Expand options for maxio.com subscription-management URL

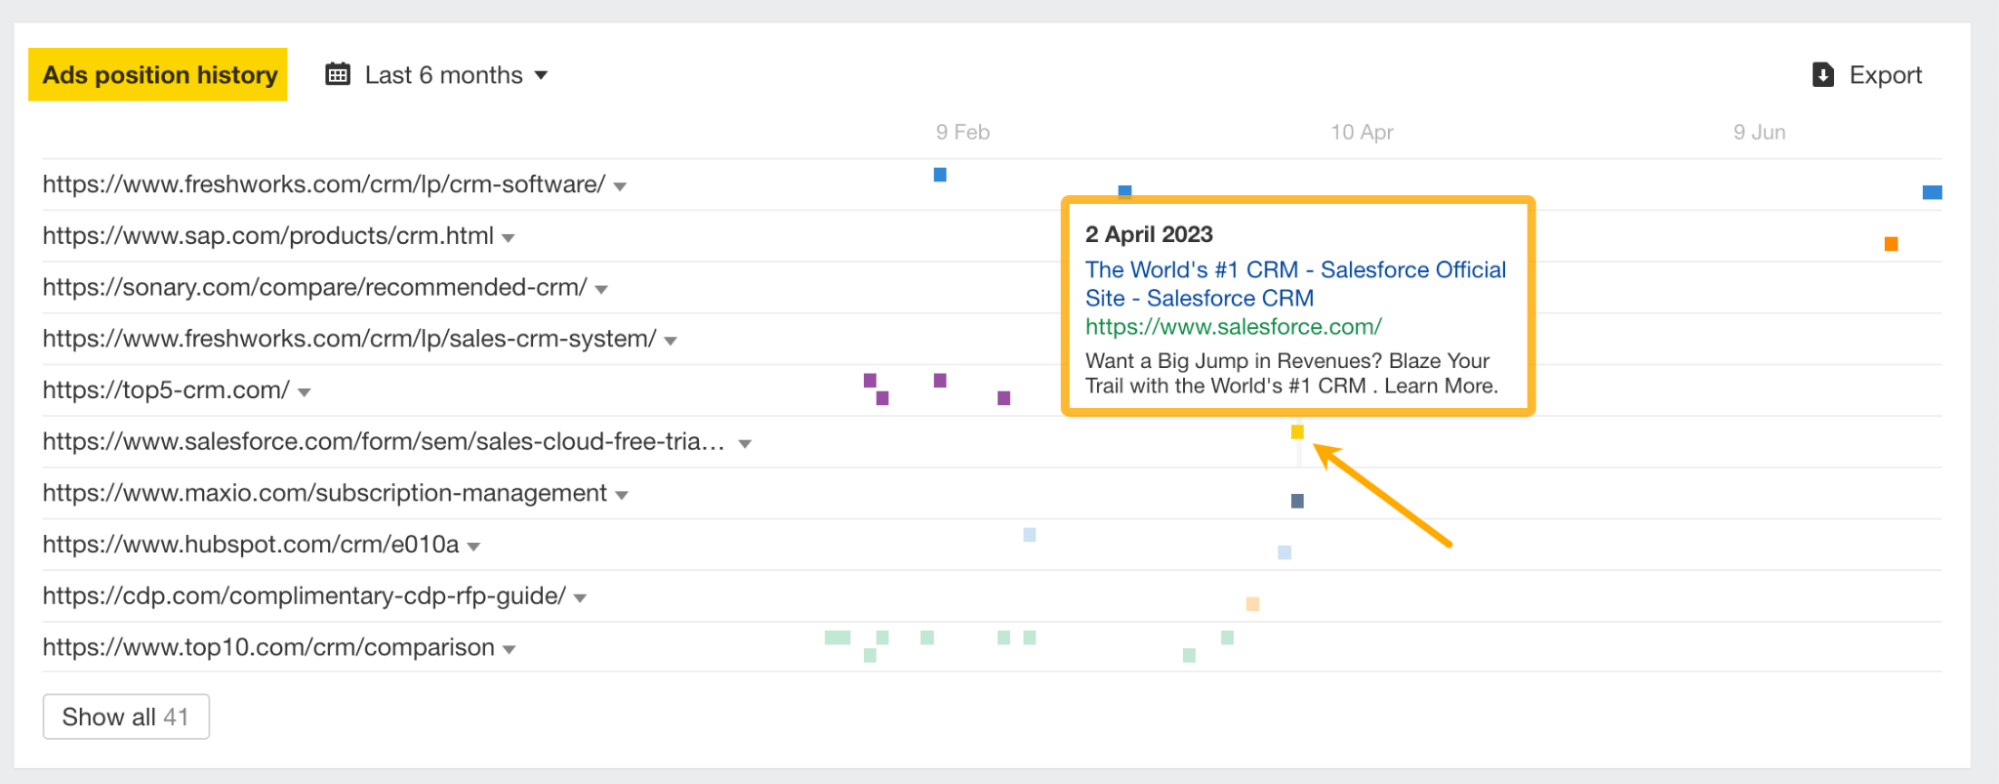pos(621,494)
